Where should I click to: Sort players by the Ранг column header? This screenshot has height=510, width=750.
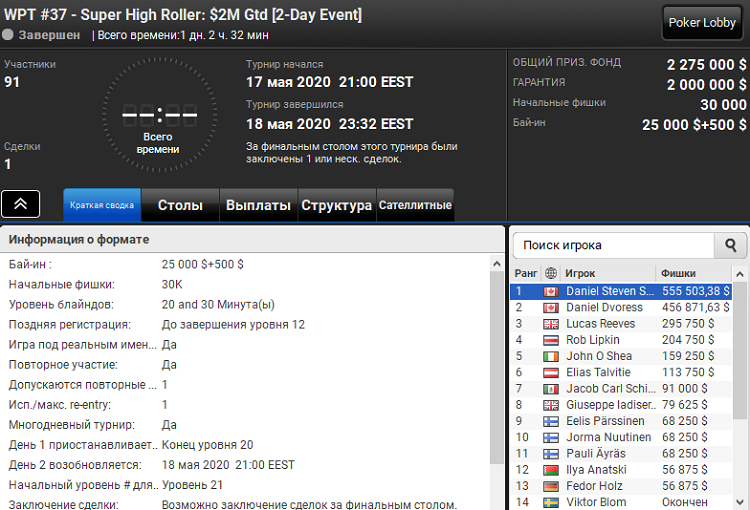[x=526, y=273]
